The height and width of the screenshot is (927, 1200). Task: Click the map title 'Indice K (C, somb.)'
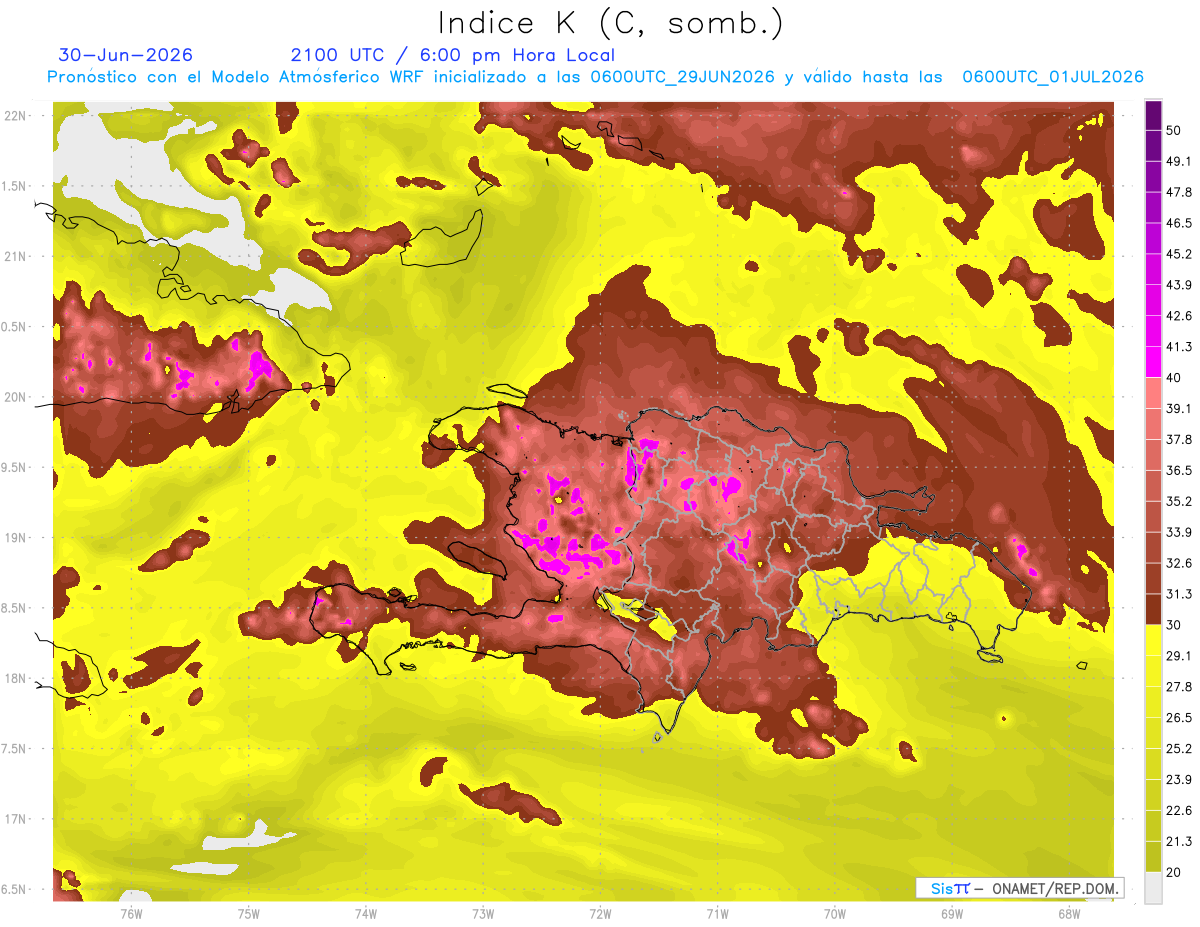[x=611, y=22]
